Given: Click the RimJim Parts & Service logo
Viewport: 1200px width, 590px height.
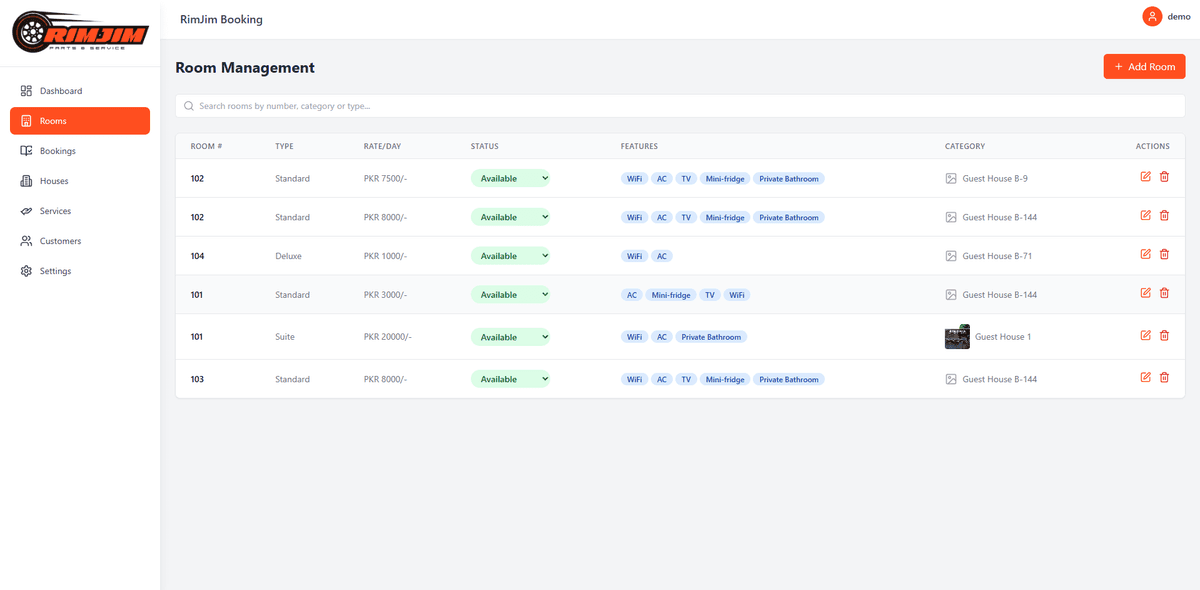Looking at the screenshot, I should coord(80,33).
